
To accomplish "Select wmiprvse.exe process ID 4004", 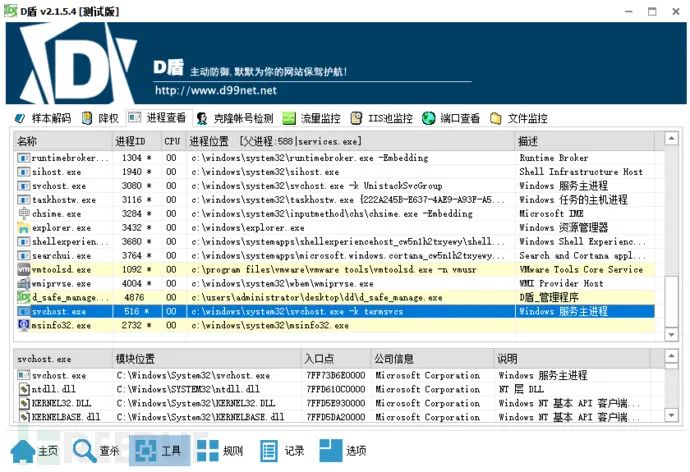I will coord(132,283).
